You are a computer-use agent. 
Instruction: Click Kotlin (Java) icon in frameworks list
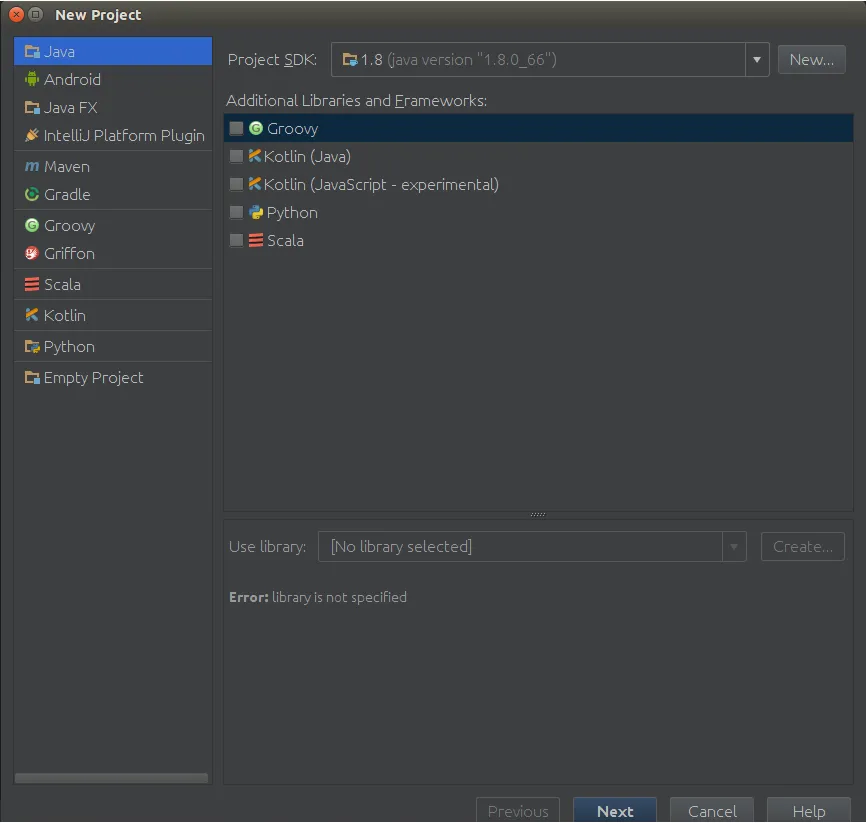click(x=255, y=156)
